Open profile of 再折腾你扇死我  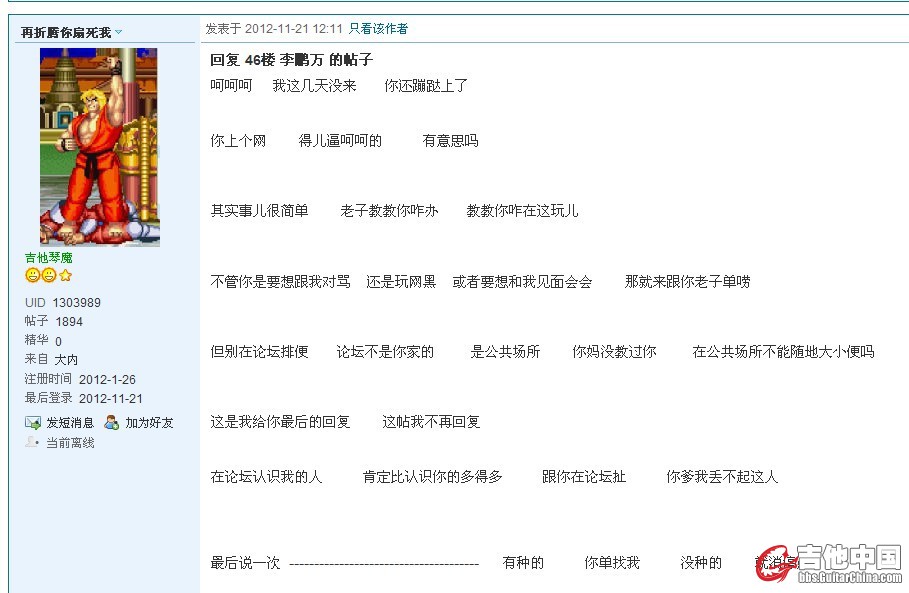click(x=66, y=32)
